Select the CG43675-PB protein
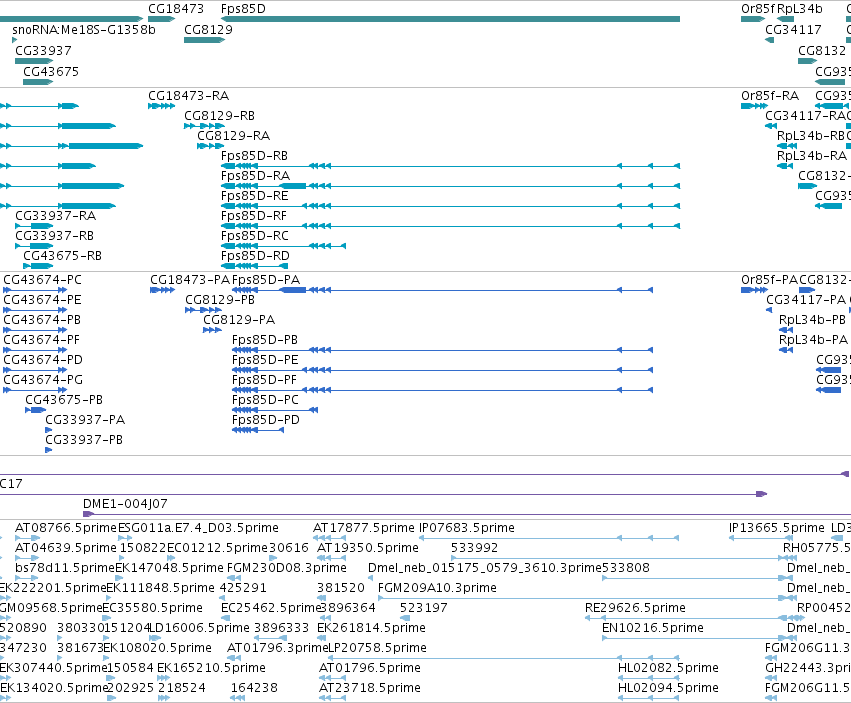 coord(35,410)
